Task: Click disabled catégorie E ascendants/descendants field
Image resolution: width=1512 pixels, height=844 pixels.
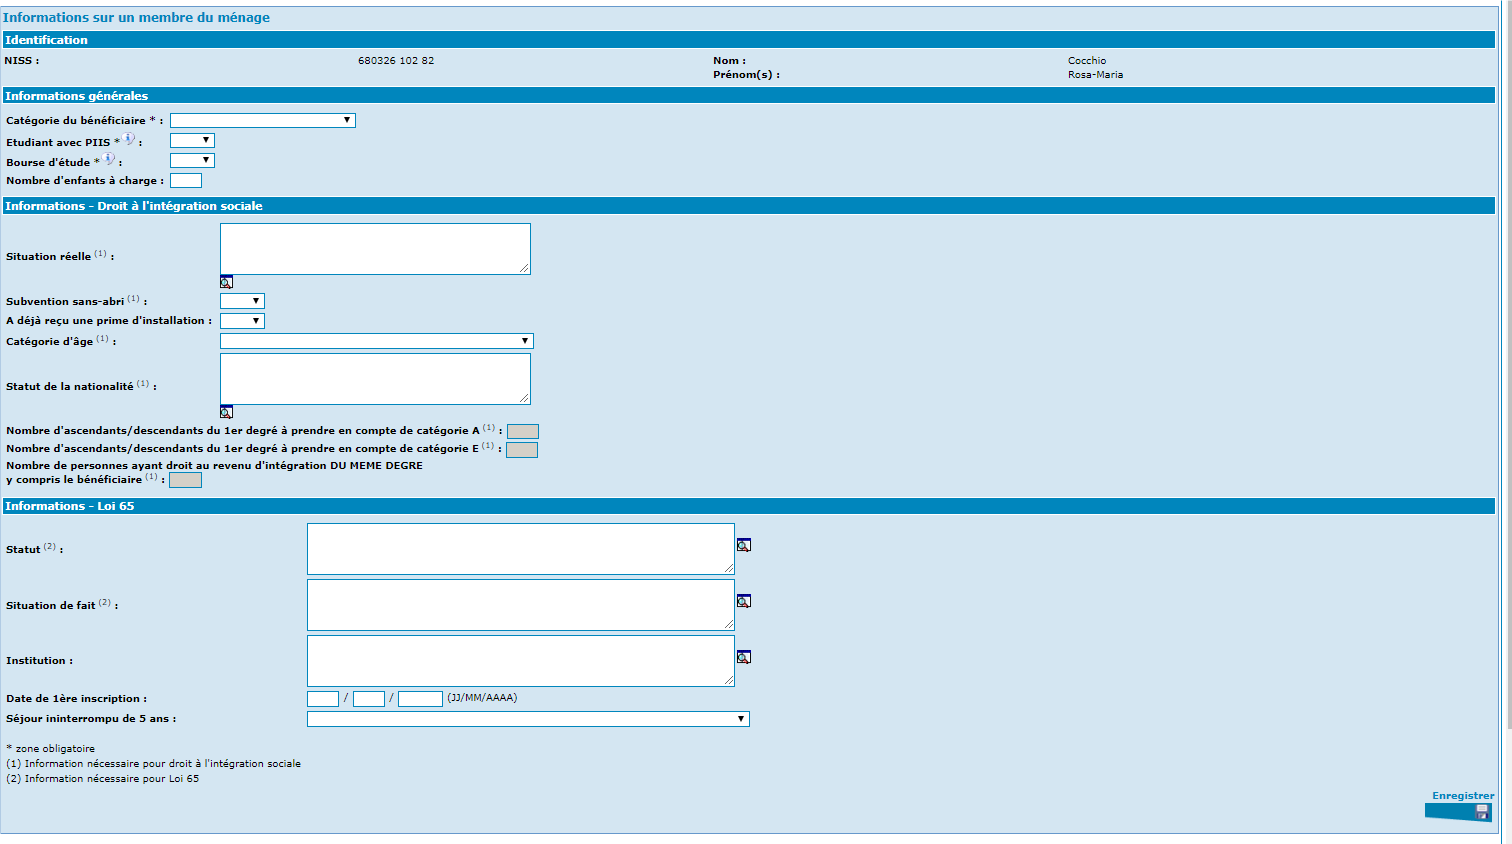Action: pyautogui.click(x=522, y=450)
